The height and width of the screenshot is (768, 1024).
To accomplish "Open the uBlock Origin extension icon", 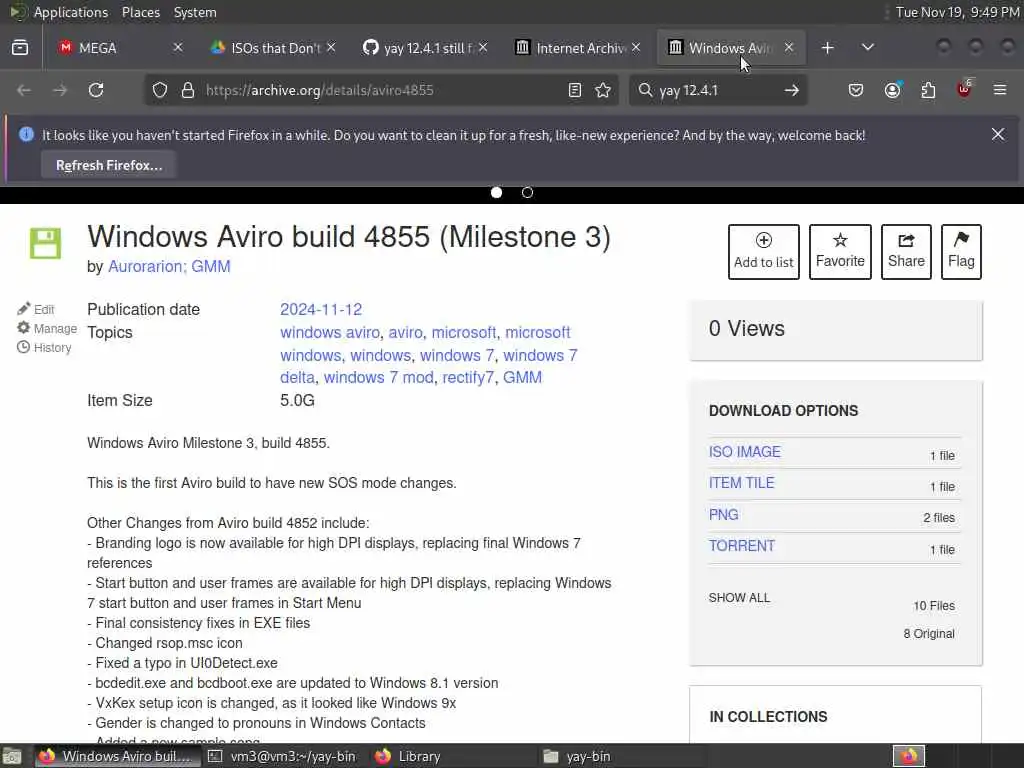I will (x=965, y=89).
